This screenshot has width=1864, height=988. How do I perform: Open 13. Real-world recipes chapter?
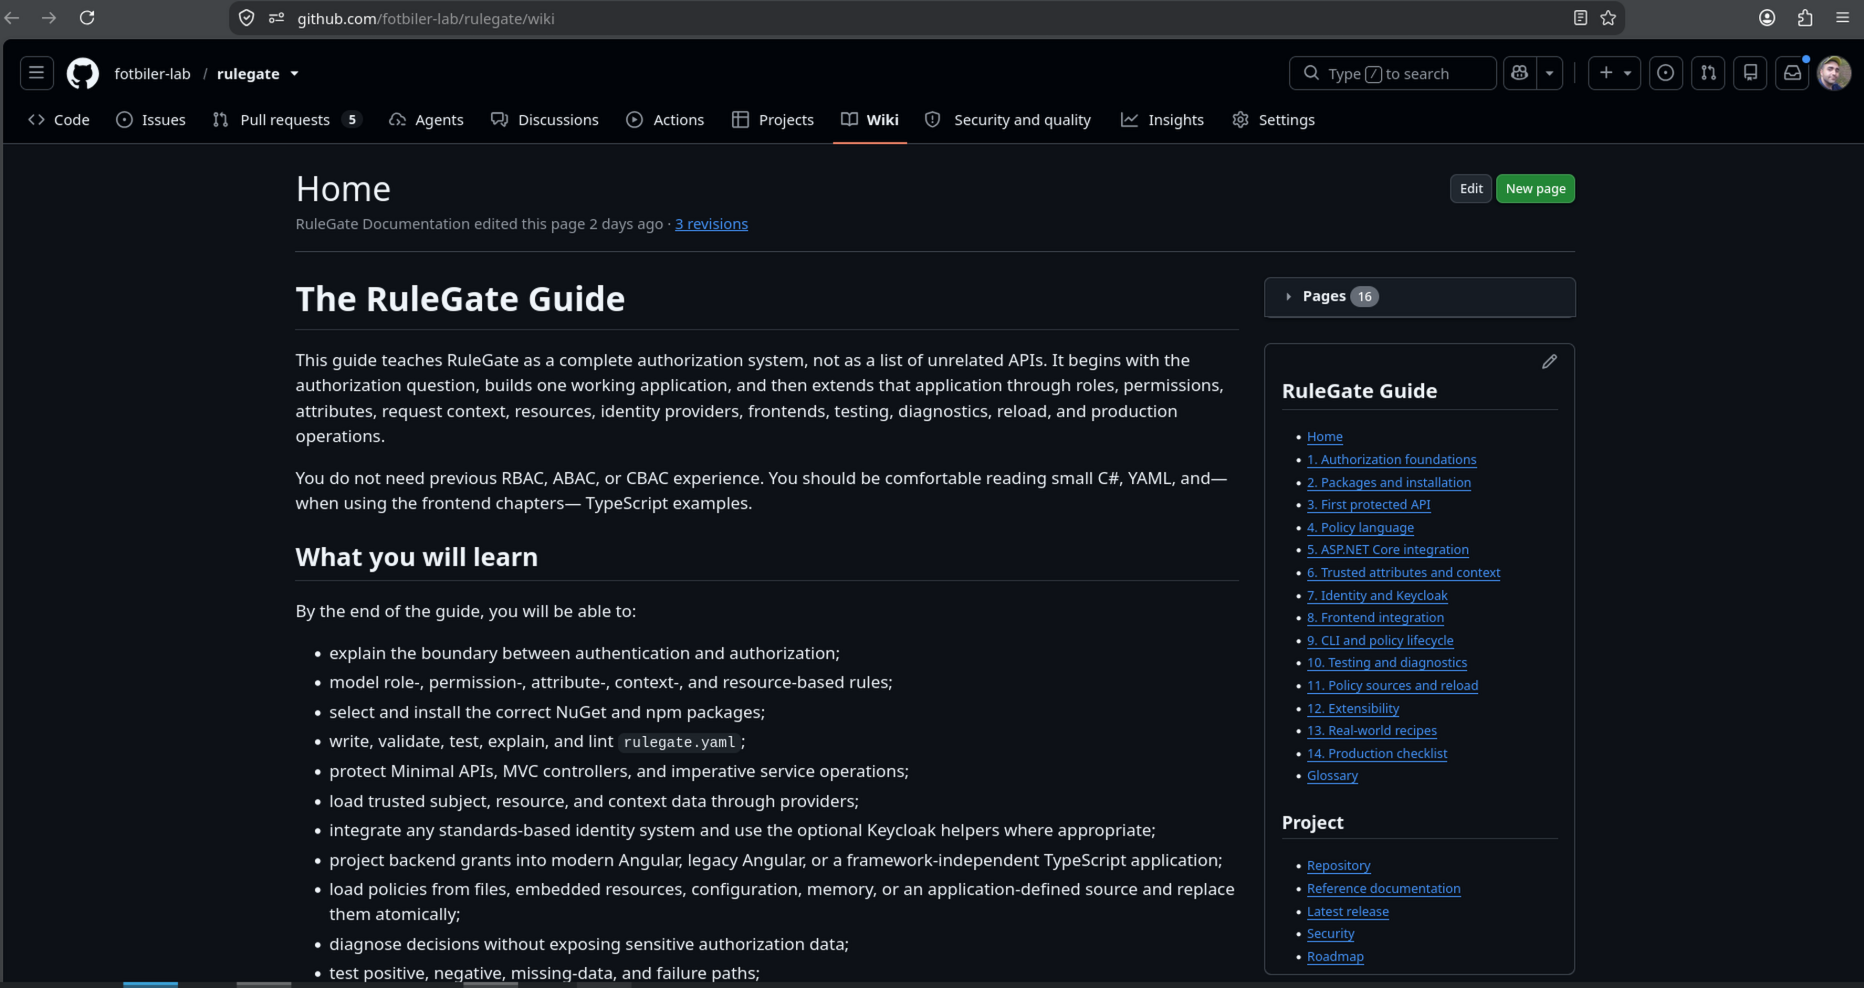pyautogui.click(x=1372, y=731)
